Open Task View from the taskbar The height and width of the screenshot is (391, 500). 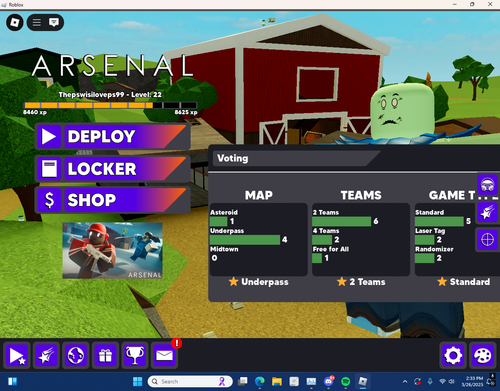[243, 381]
